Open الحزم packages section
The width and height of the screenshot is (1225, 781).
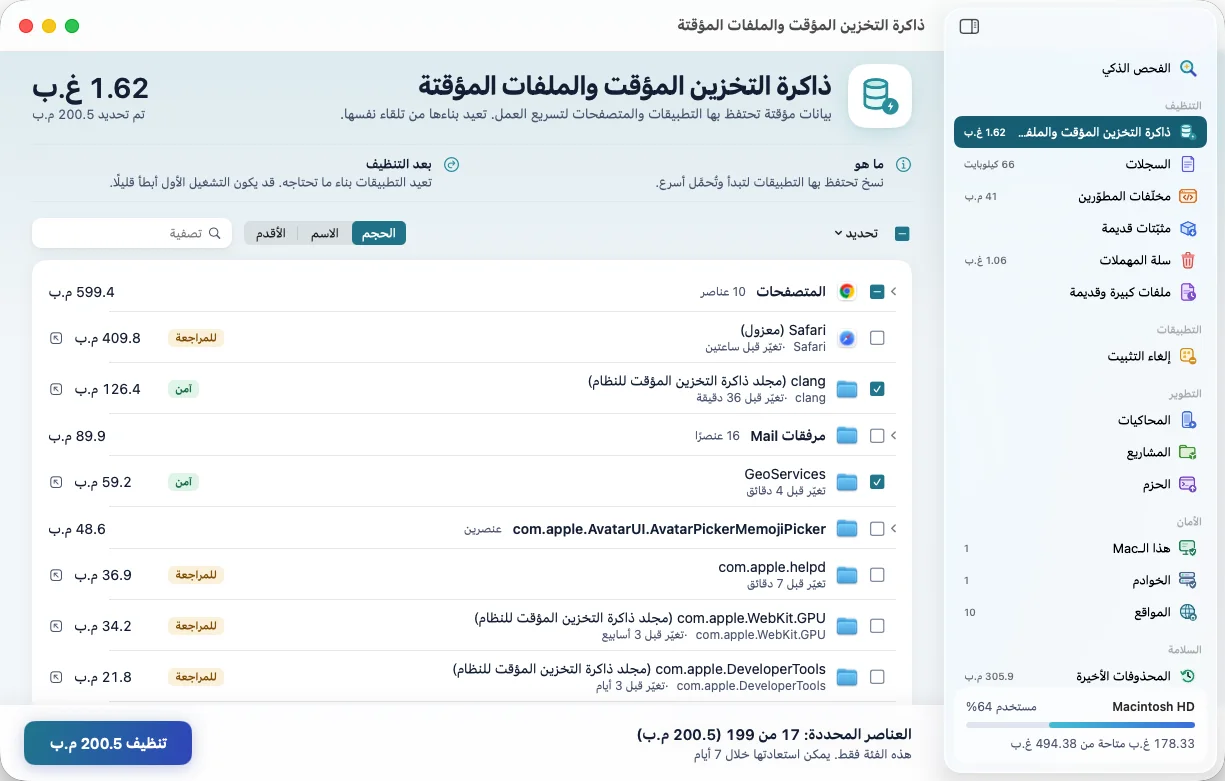[x=1080, y=484]
